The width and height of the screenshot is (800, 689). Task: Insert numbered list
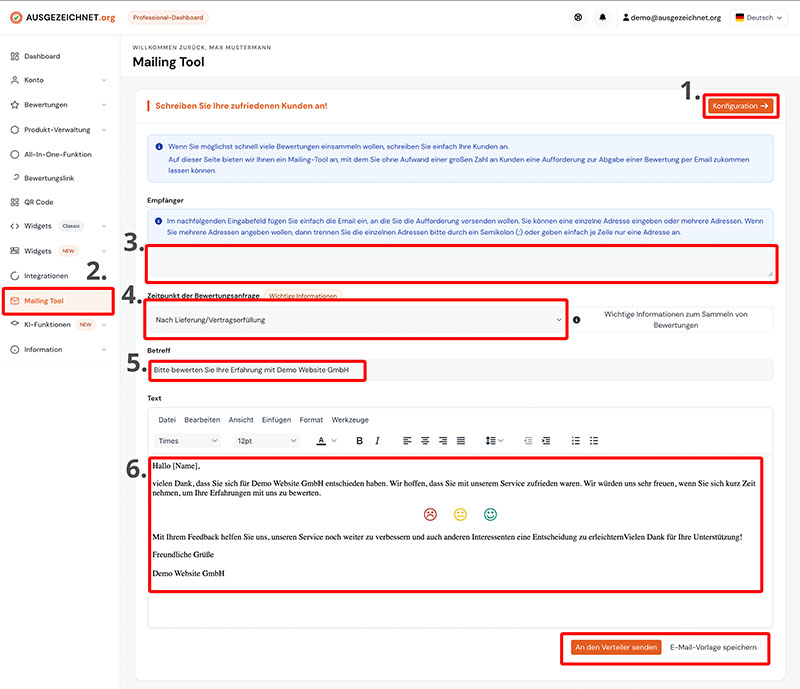pyautogui.click(x=576, y=441)
